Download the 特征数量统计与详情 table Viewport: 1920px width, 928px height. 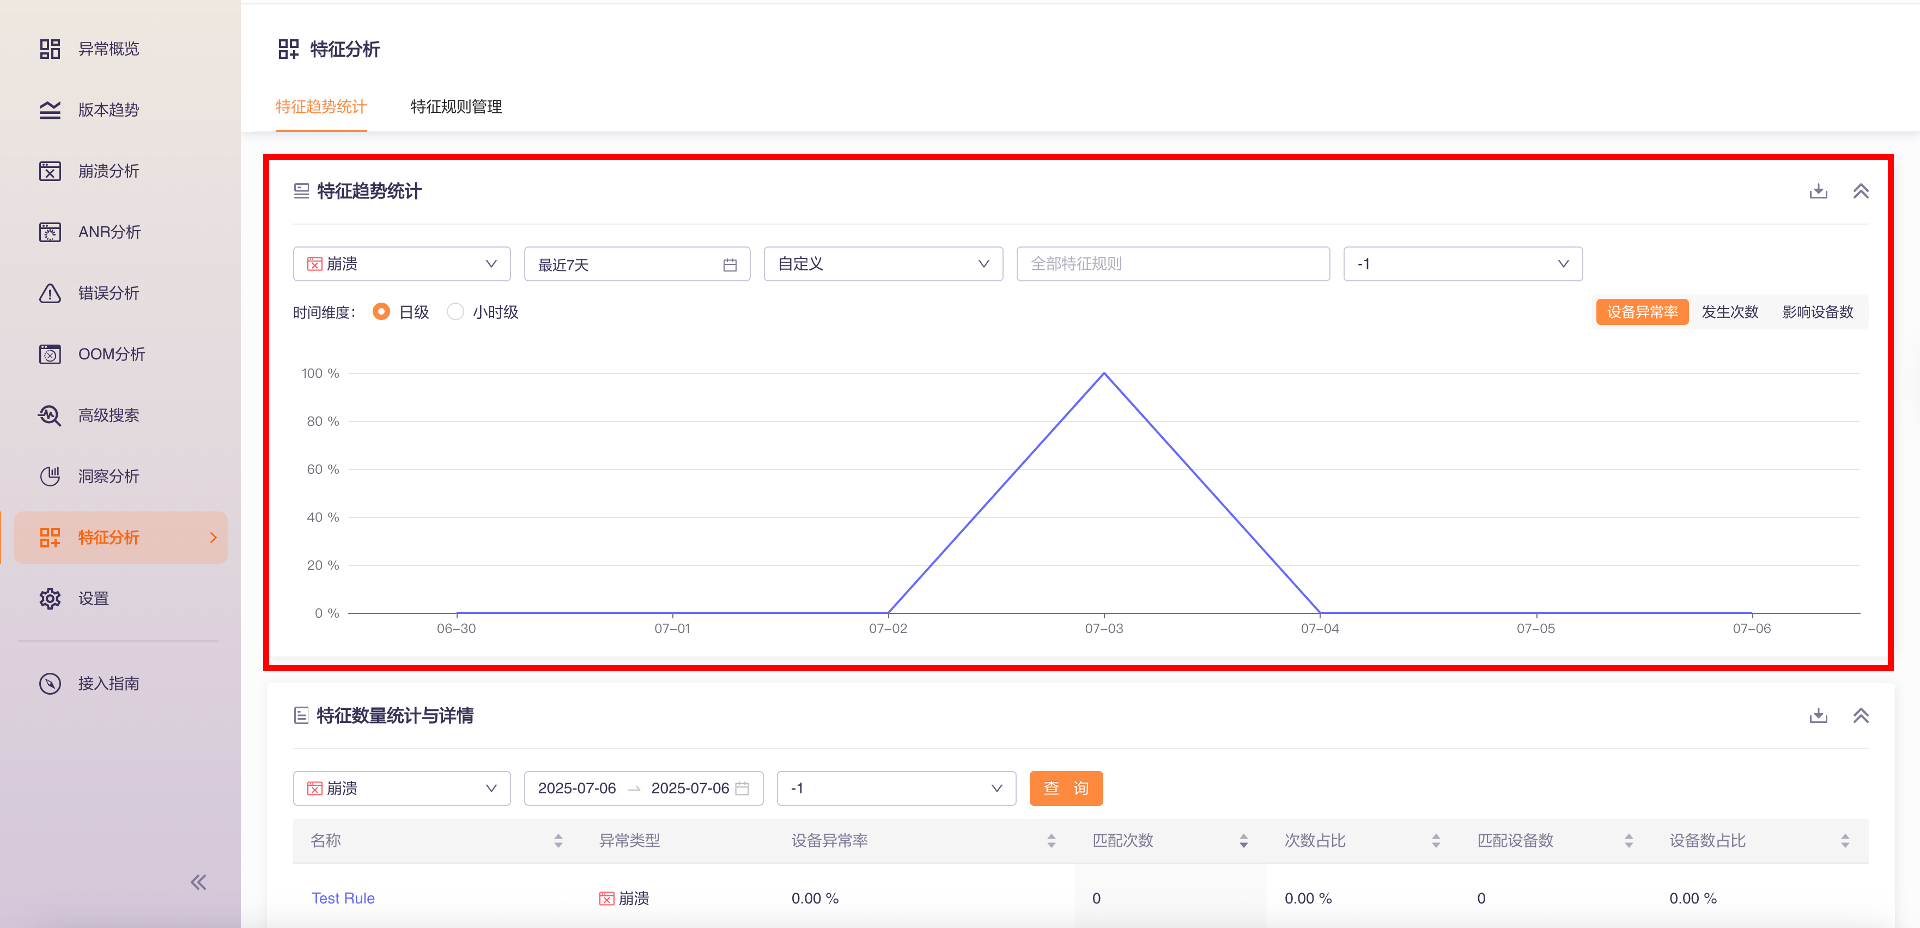pyautogui.click(x=1818, y=716)
